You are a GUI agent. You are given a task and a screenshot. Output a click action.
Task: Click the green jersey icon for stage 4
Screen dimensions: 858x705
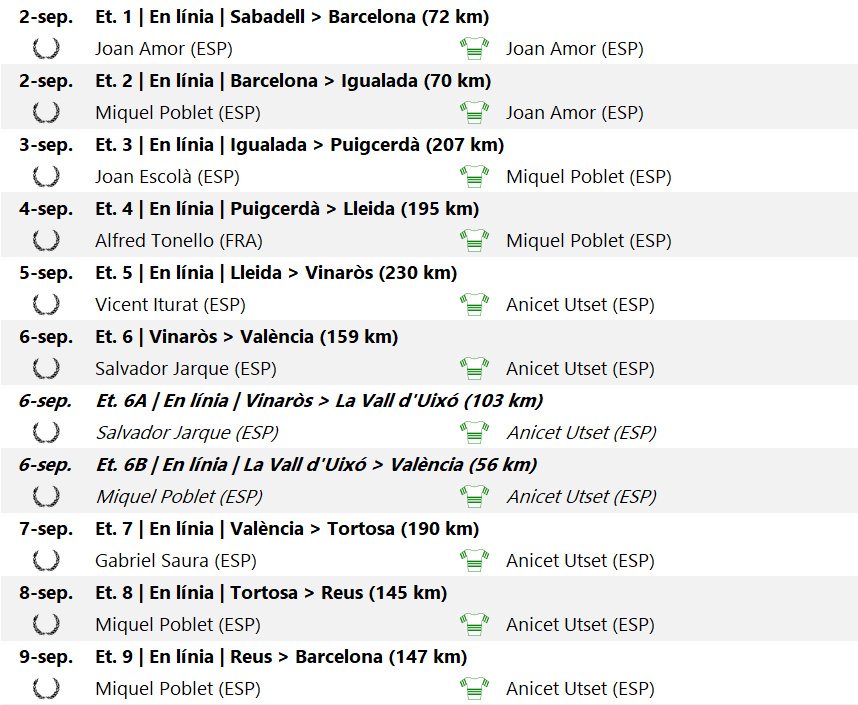474,240
